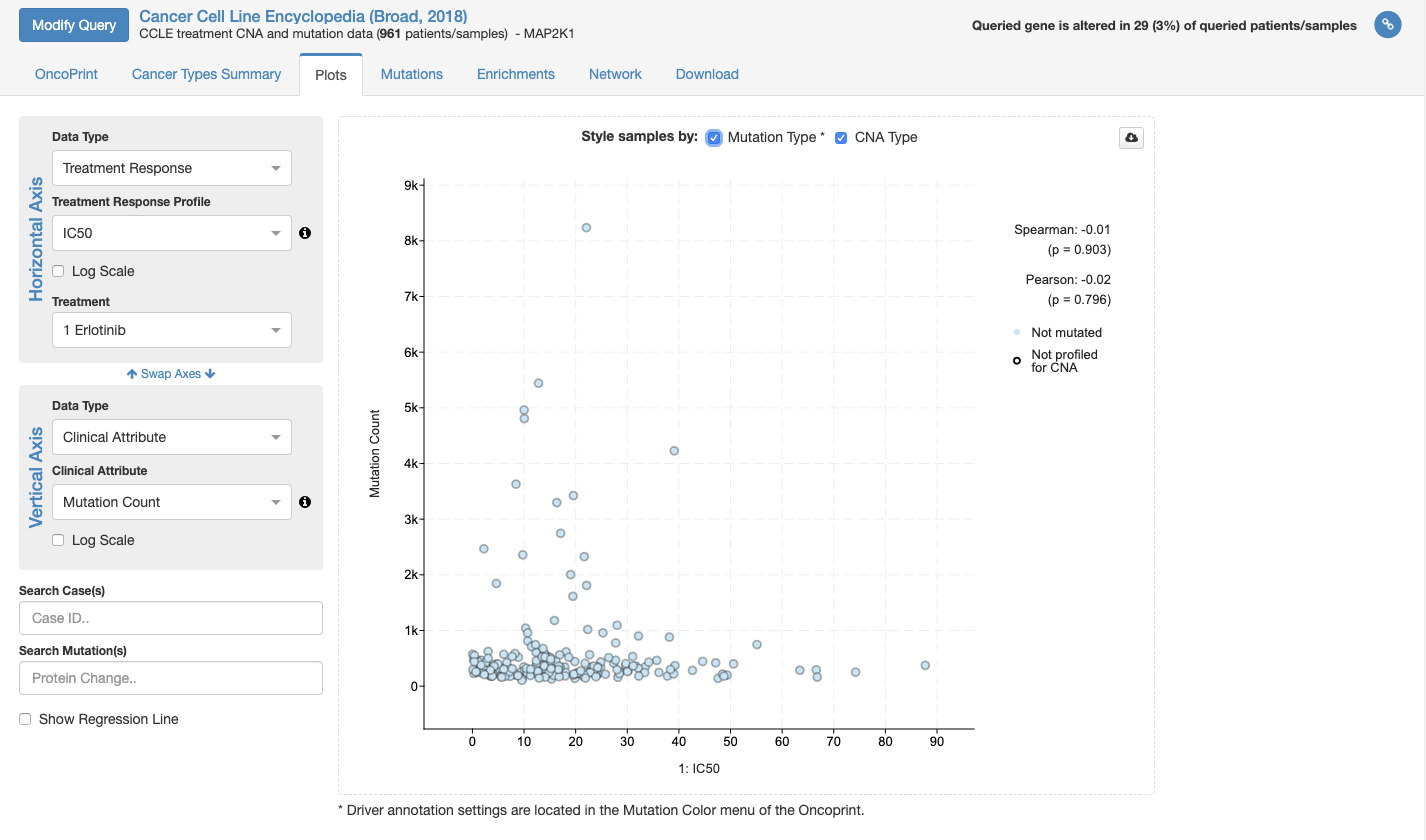Click the info icon beside Mutation Count
This screenshot has width=1426, height=840.
click(x=305, y=502)
